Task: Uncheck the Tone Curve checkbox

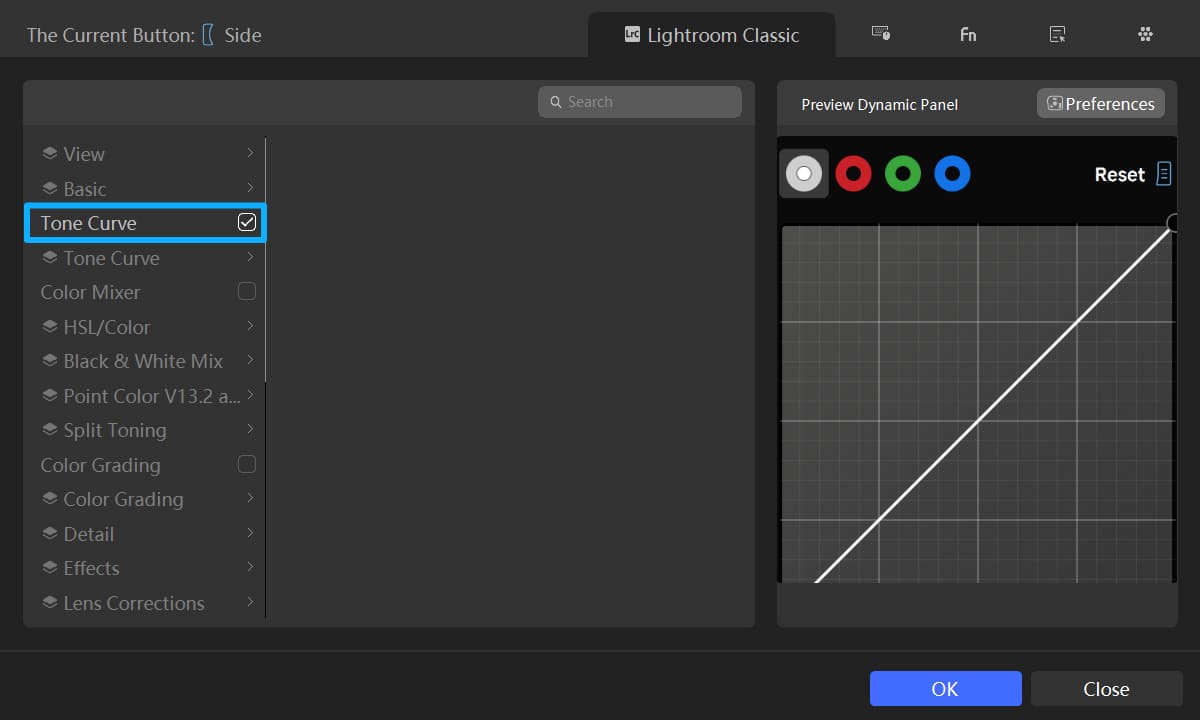Action: 247,222
